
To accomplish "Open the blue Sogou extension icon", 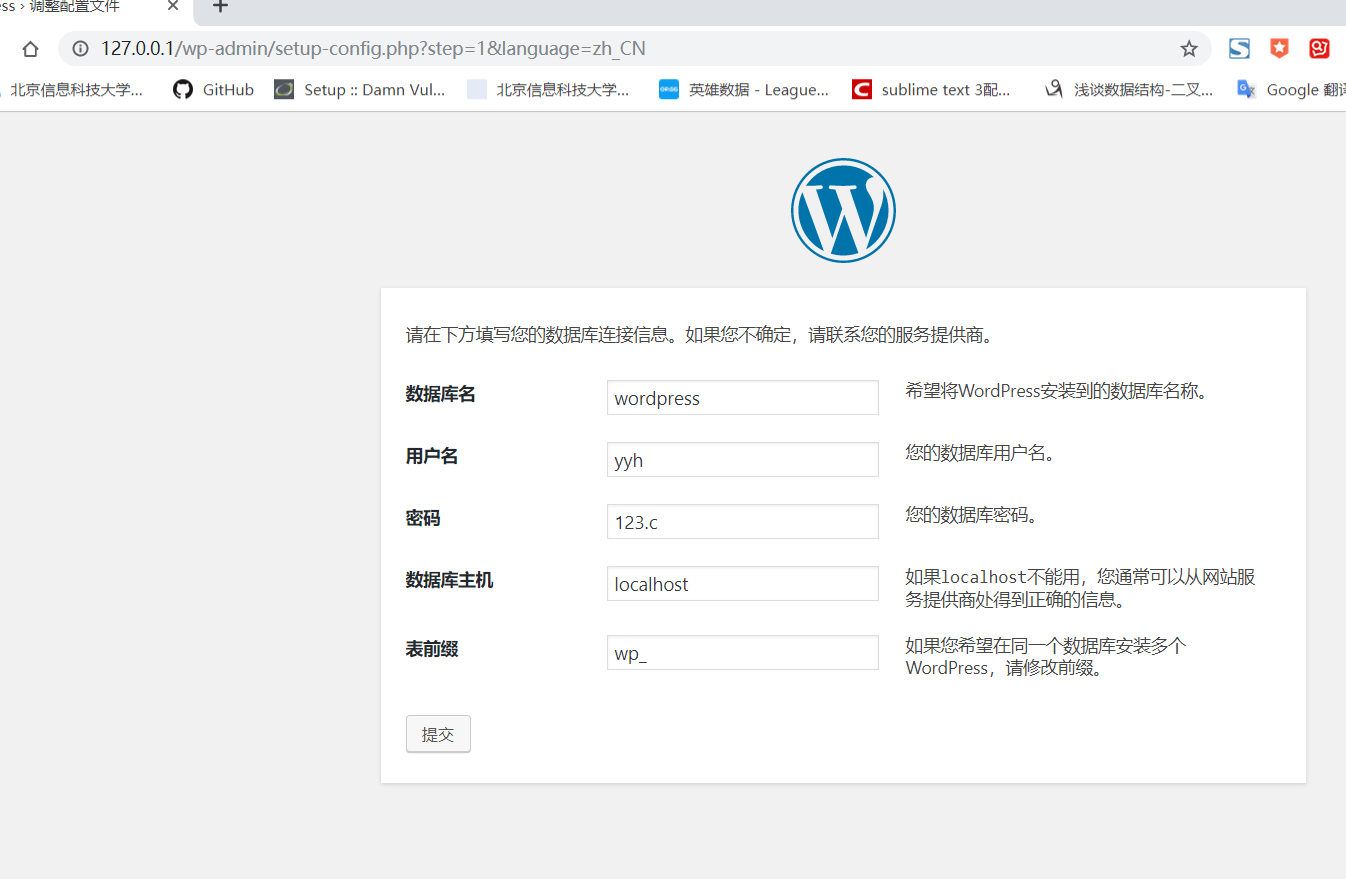I will click(1239, 48).
